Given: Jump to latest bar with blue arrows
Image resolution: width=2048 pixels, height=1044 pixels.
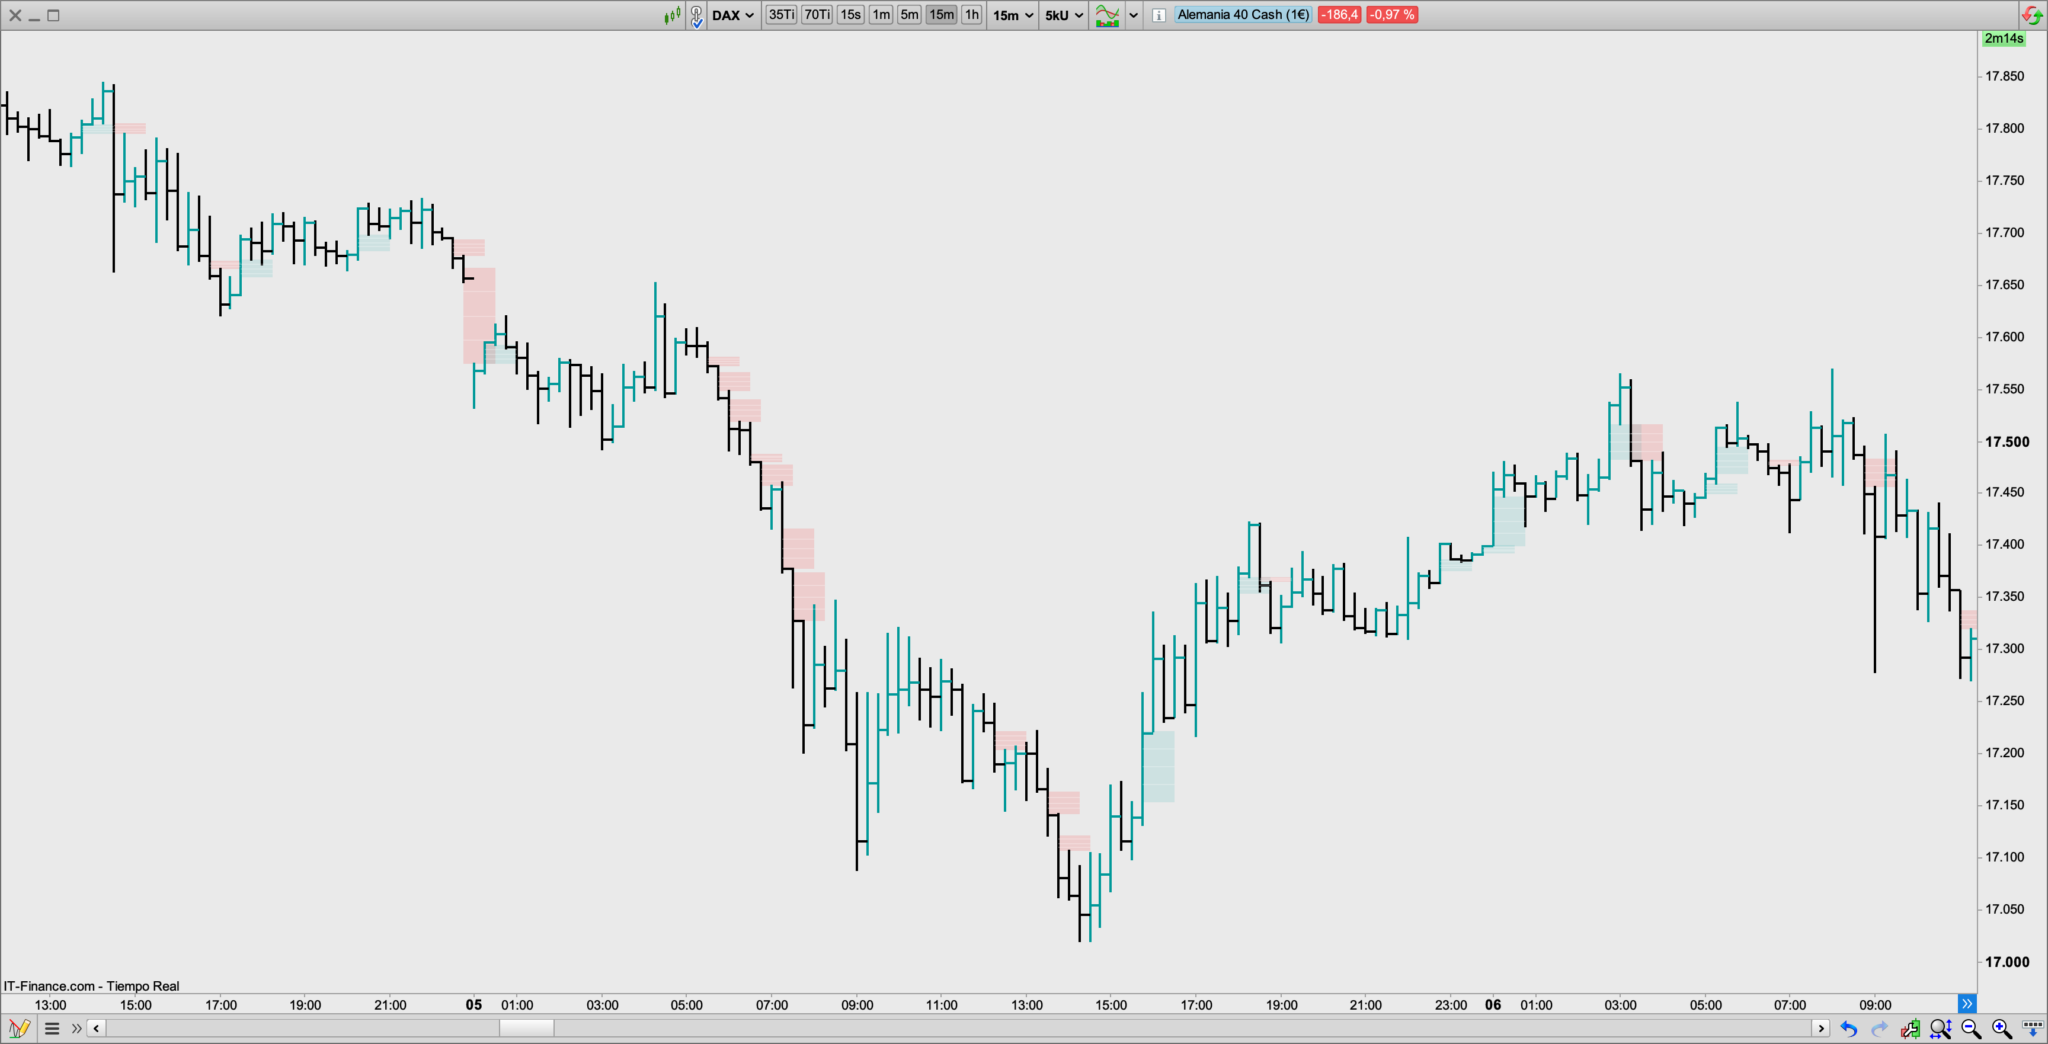Looking at the screenshot, I should point(1967,1003).
